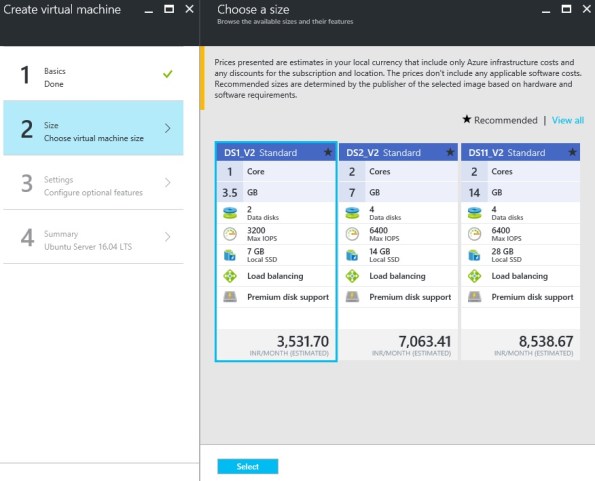This screenshot has height=481, width=595.
Task: Click the 3200 Max IOPS value
Action: [256, 230]
